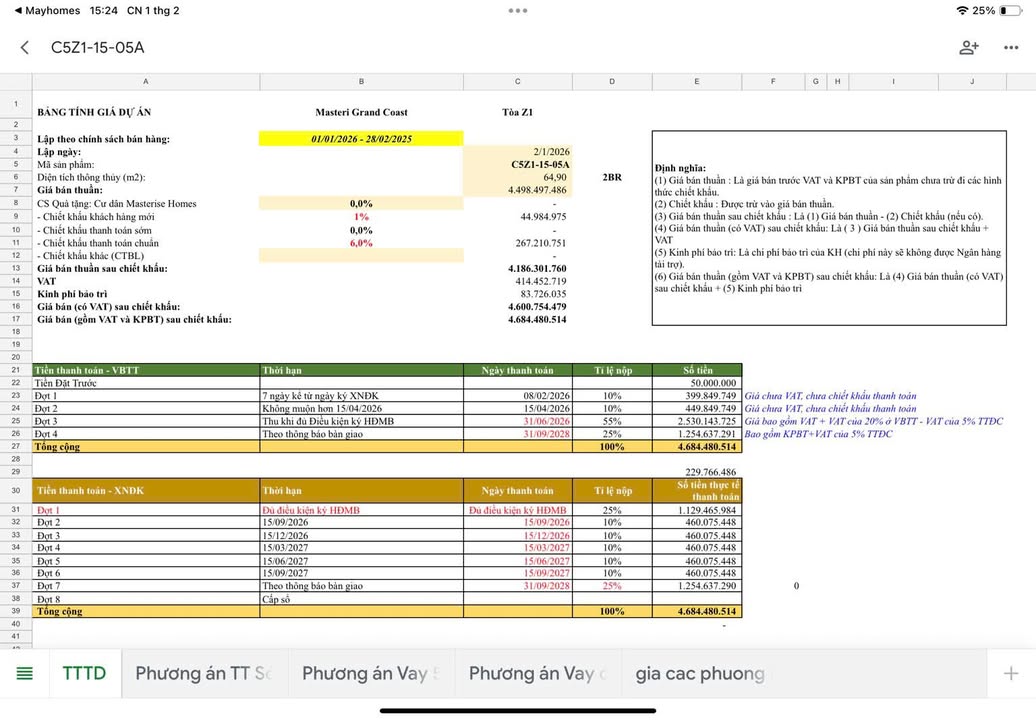
Task: Tap the Wi-Fi icon in the status bar
Action: click(x=962, y=10)
